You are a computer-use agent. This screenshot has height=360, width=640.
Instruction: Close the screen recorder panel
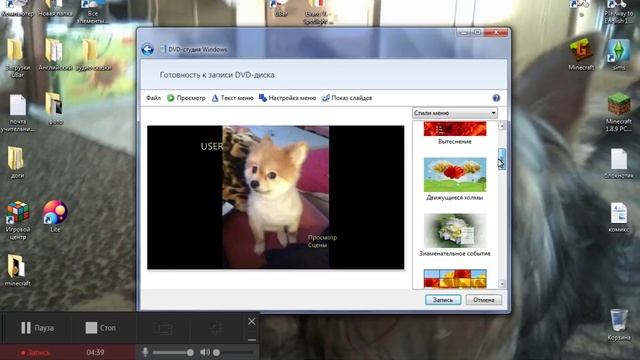pyautogui.click(x=251, y=322)
